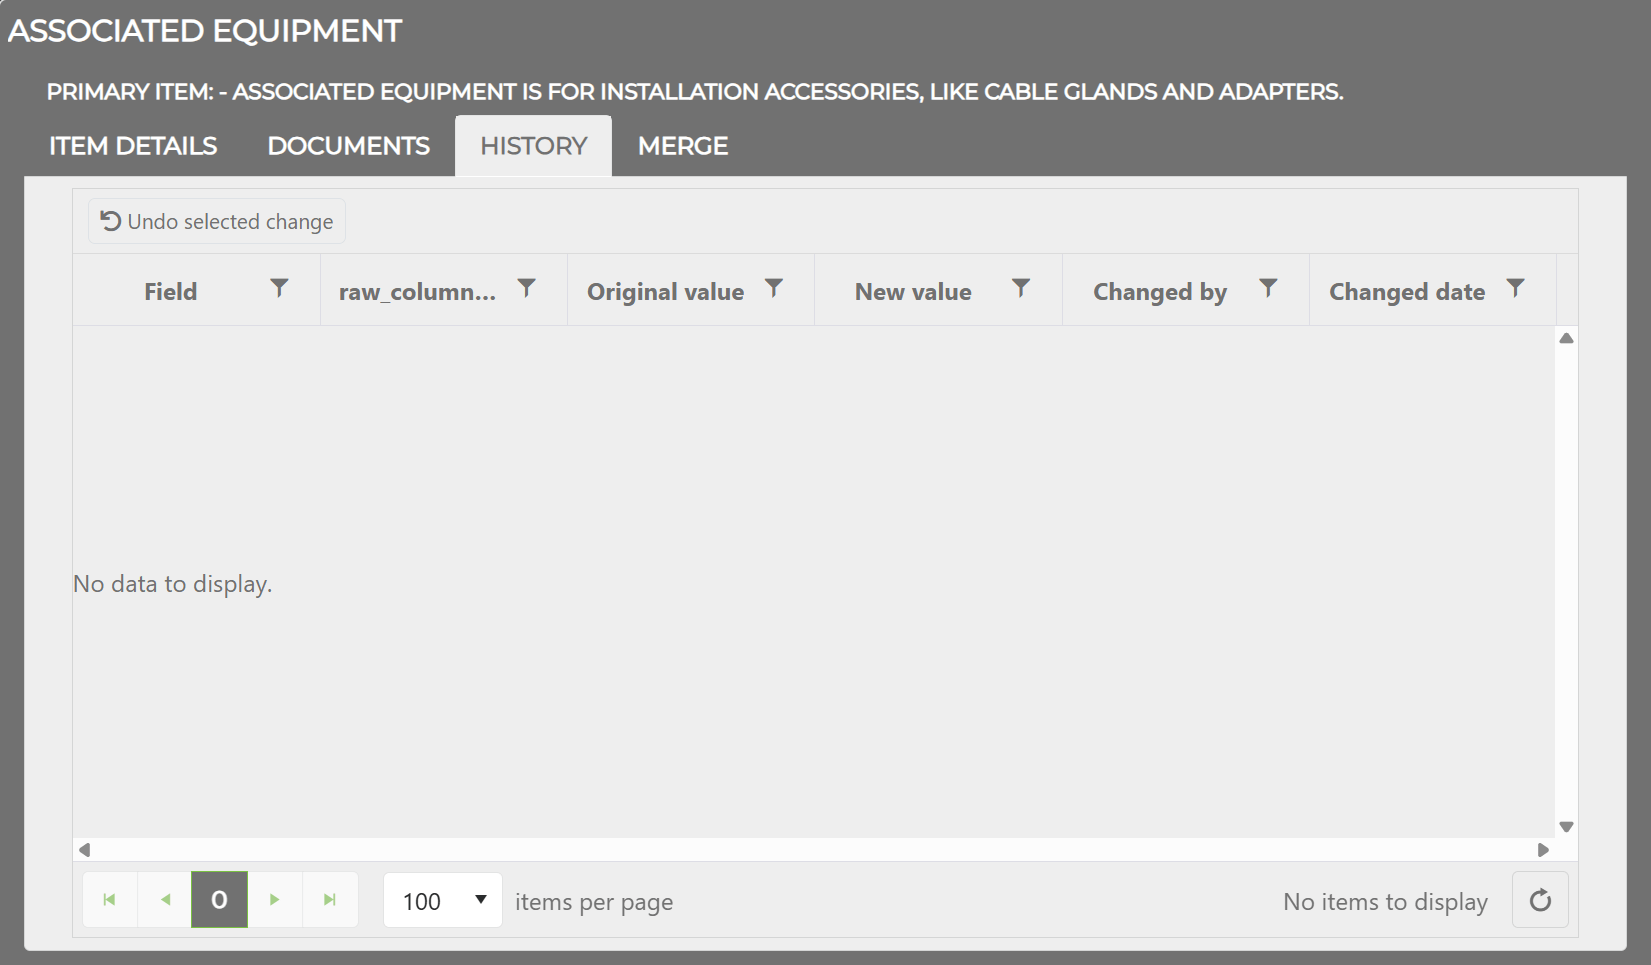Click horizontal scrollbar right arrow
Image resolution: width=1651 pixels, height=965 pixels.
click(x=1543, y=850)
